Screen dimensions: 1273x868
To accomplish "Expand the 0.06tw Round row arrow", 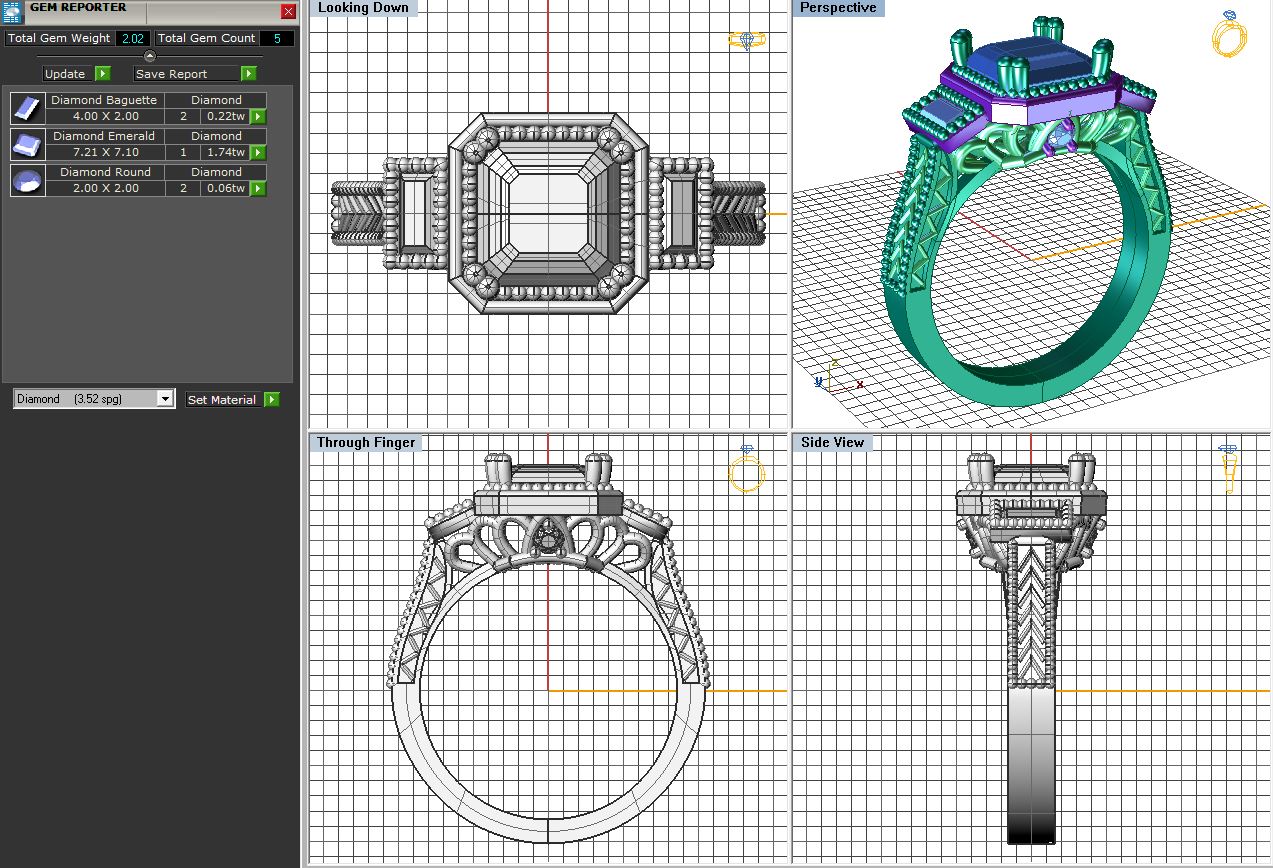I will click(x=258, y=188).
